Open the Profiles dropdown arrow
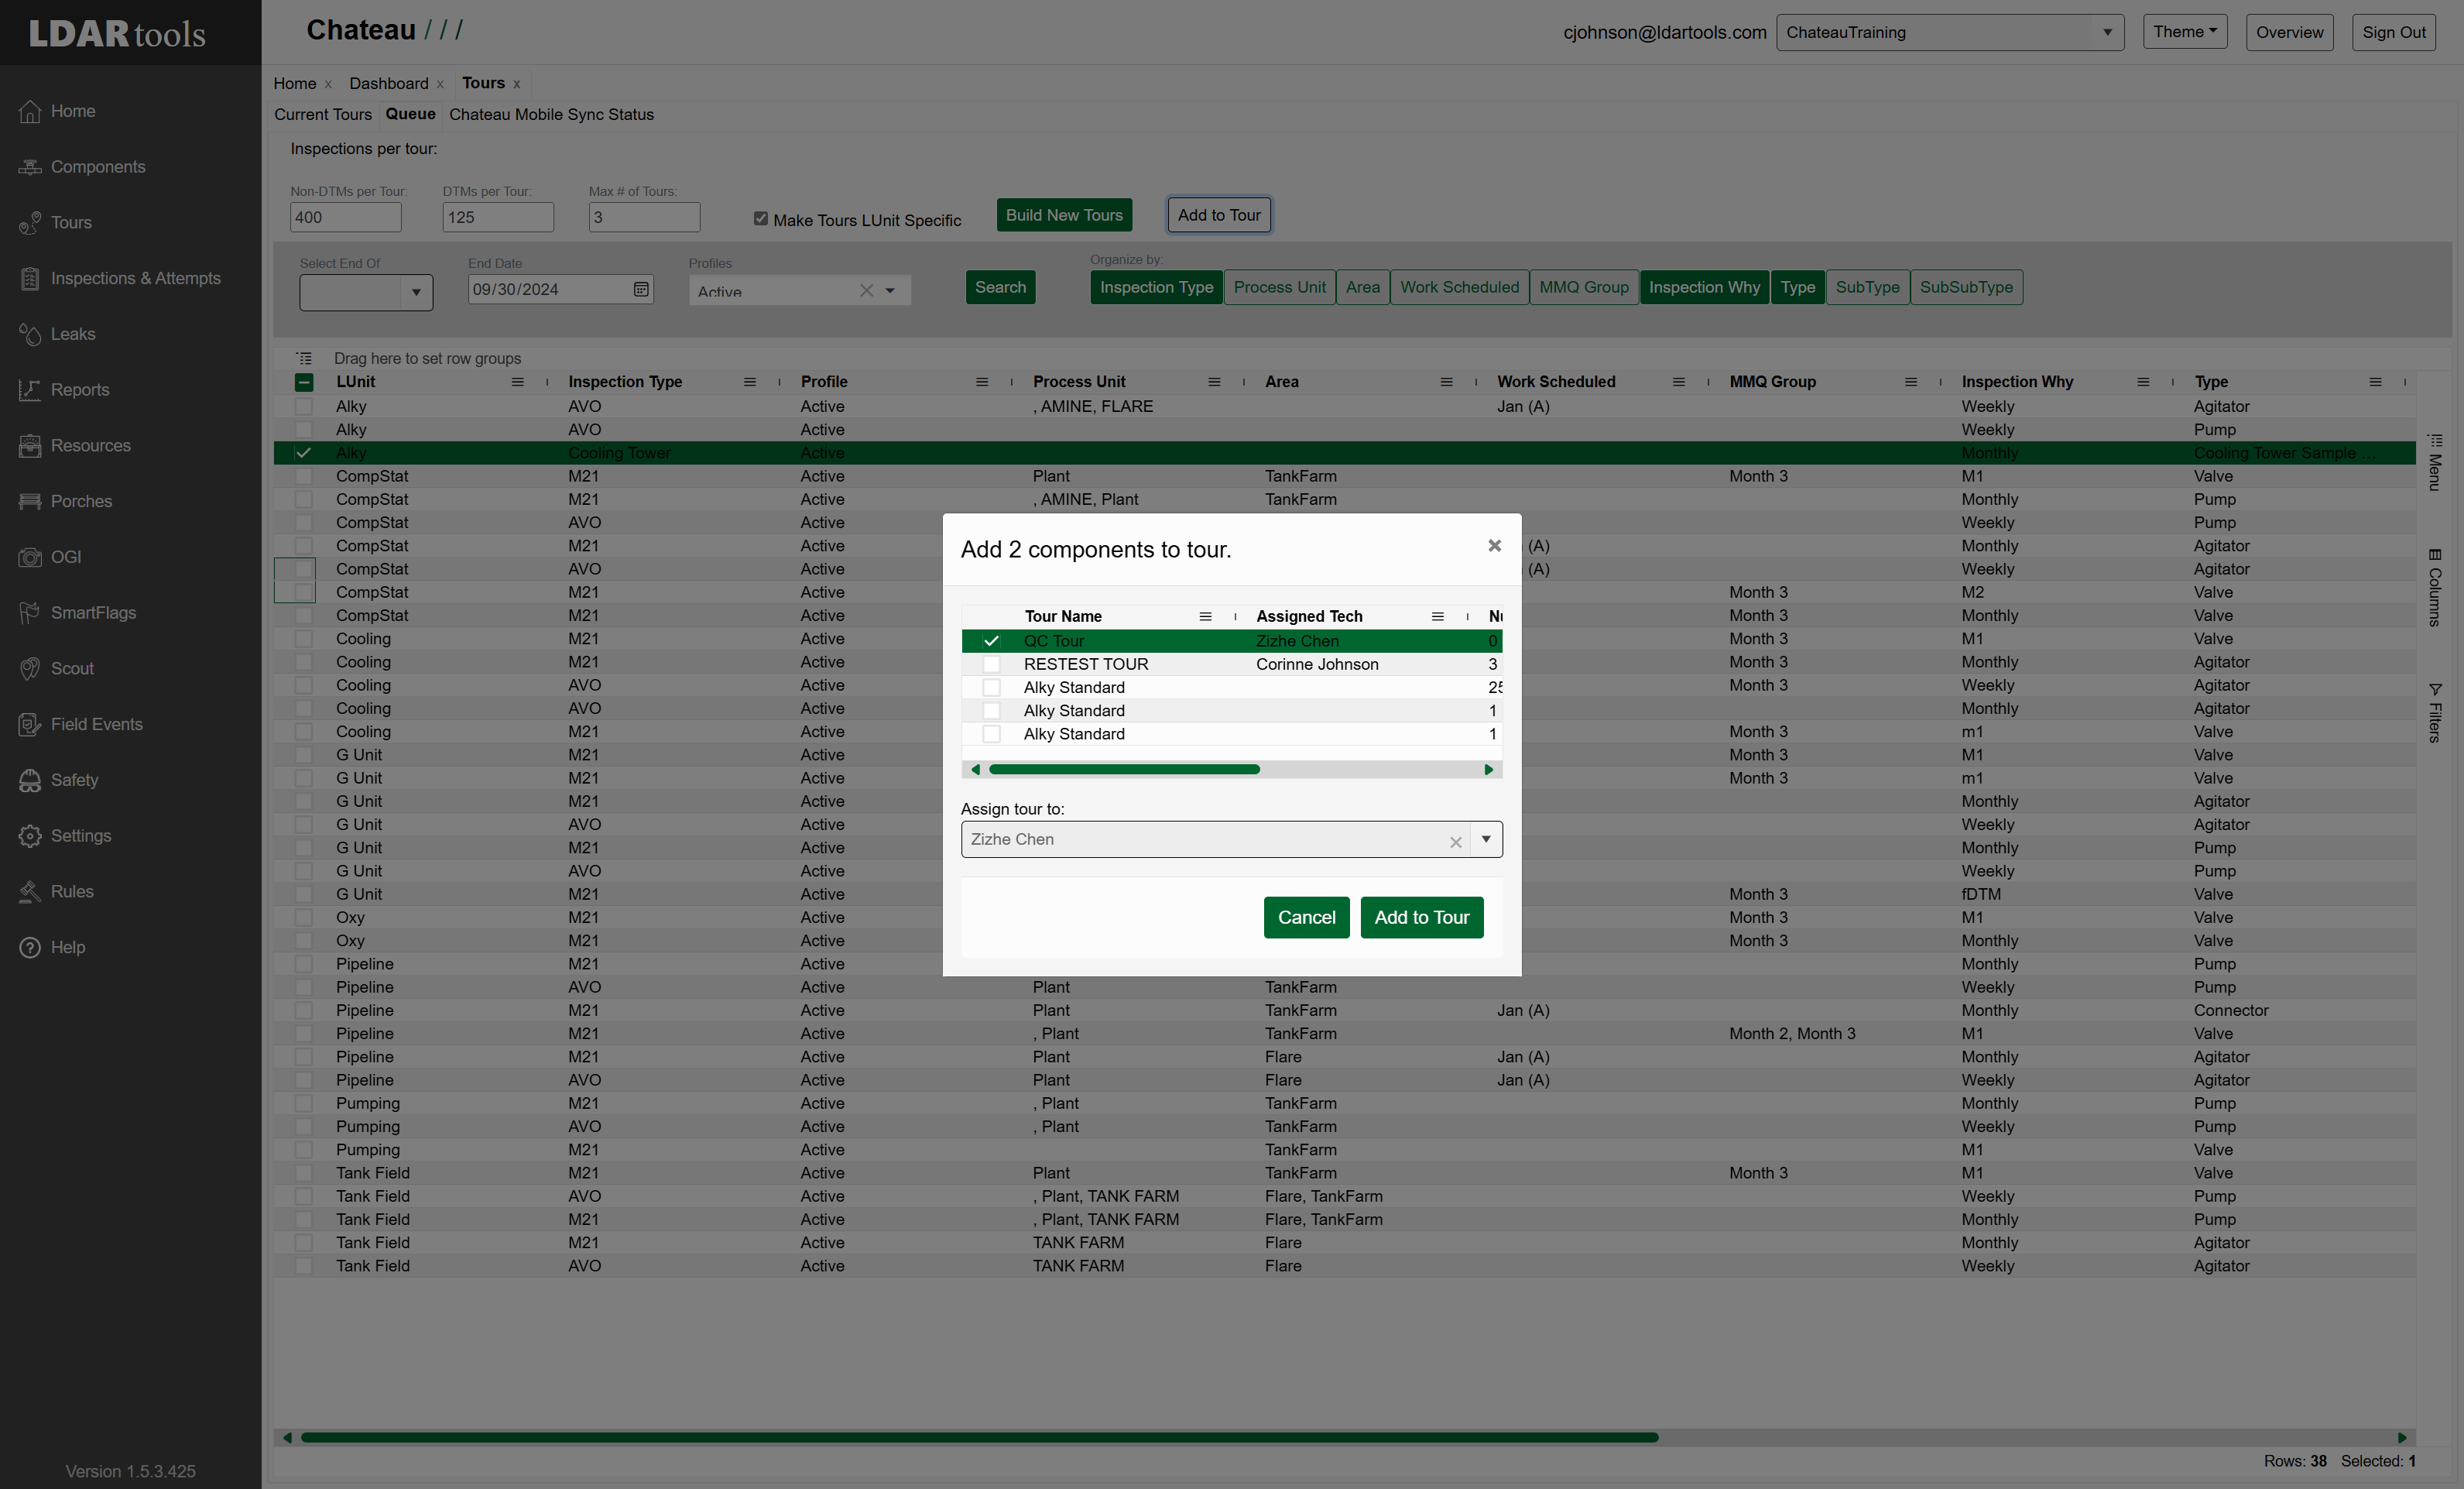The width and height of the screenshot is (2464, 1489). (890, 291)
